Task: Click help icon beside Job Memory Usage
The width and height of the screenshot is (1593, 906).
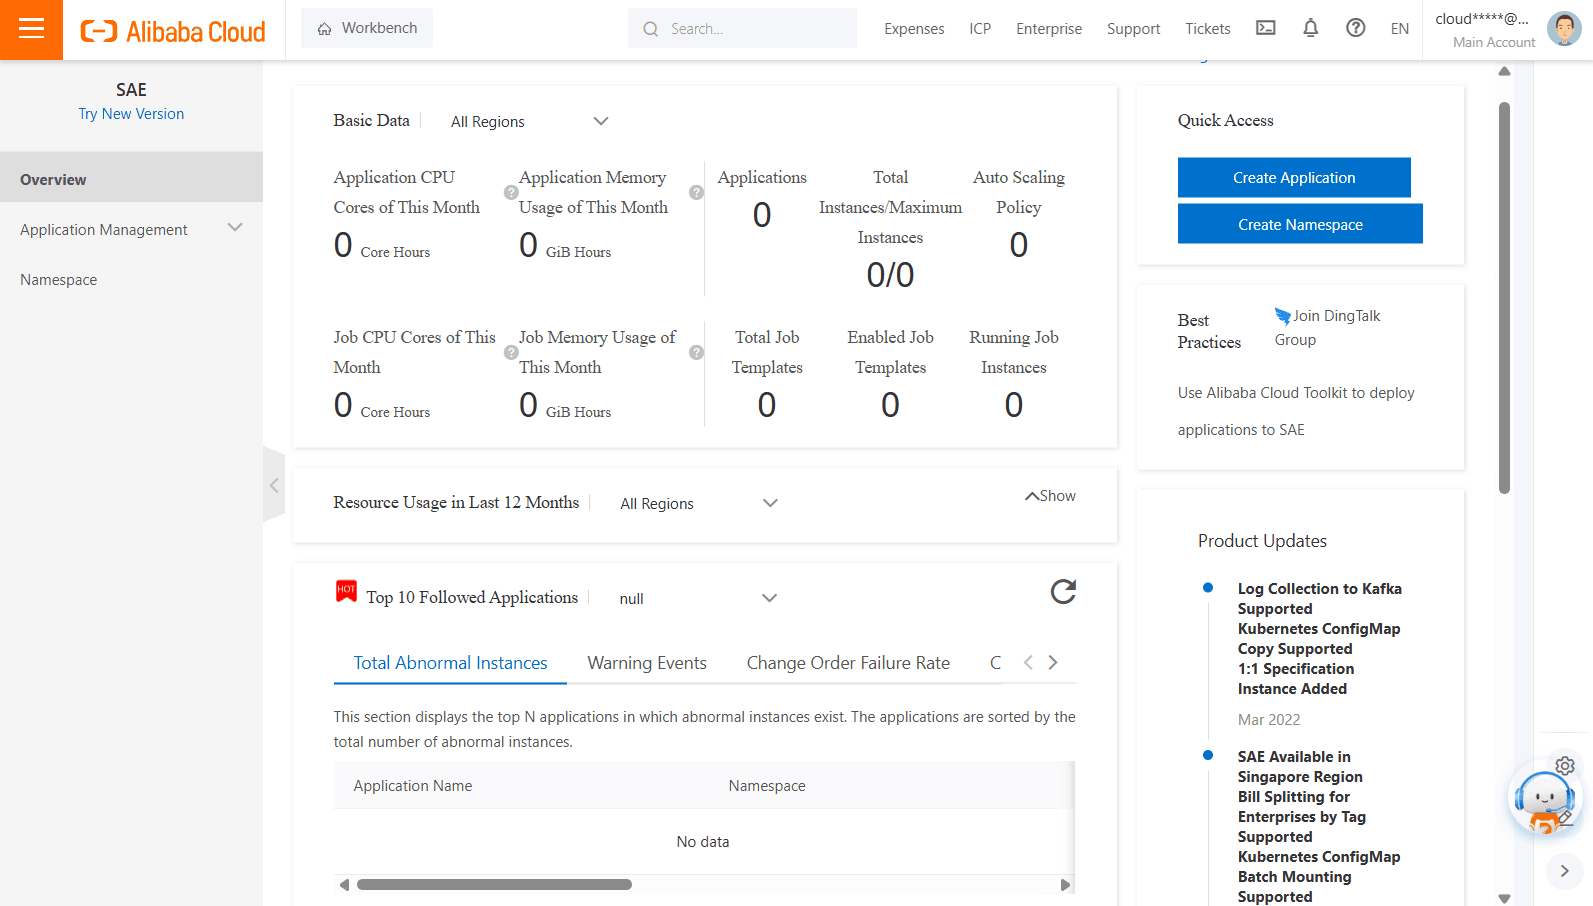Action: tap(697, 352)
